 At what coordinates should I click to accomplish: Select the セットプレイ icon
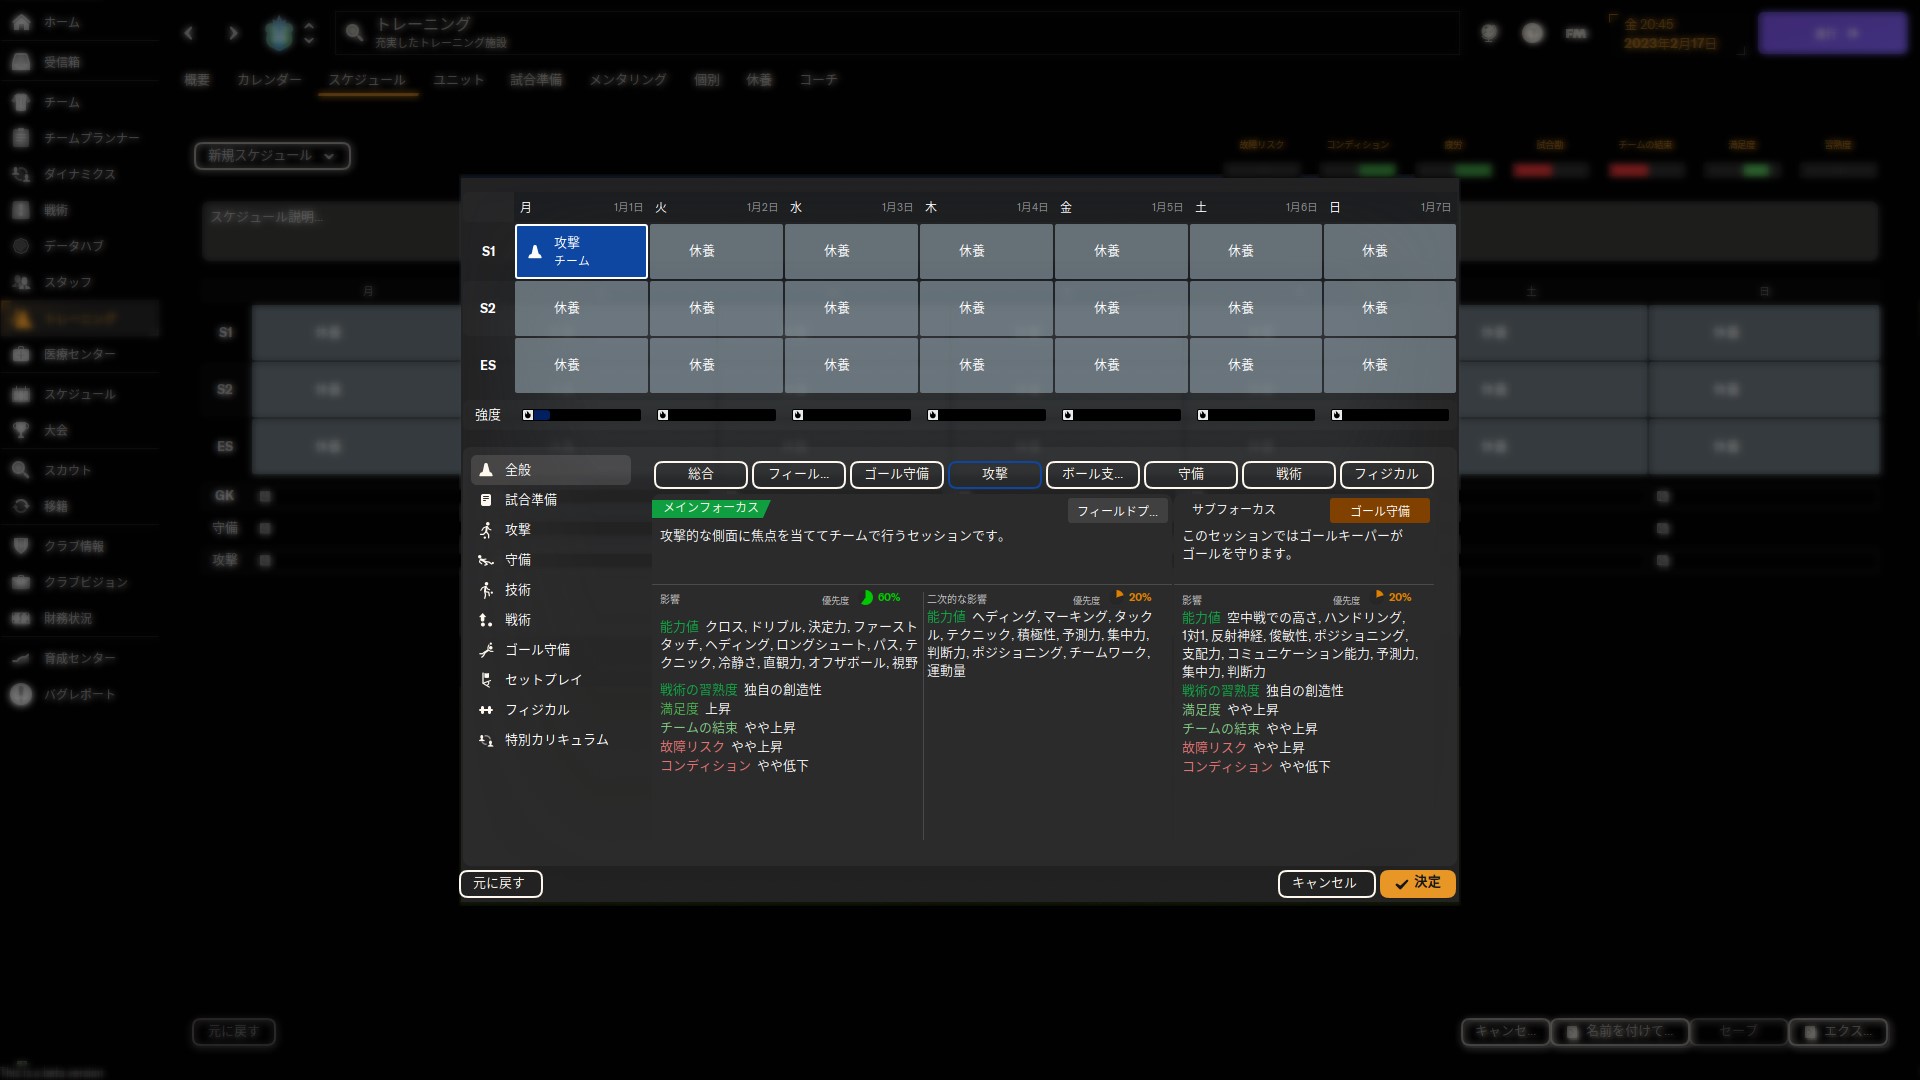click(x=486, y=680)
